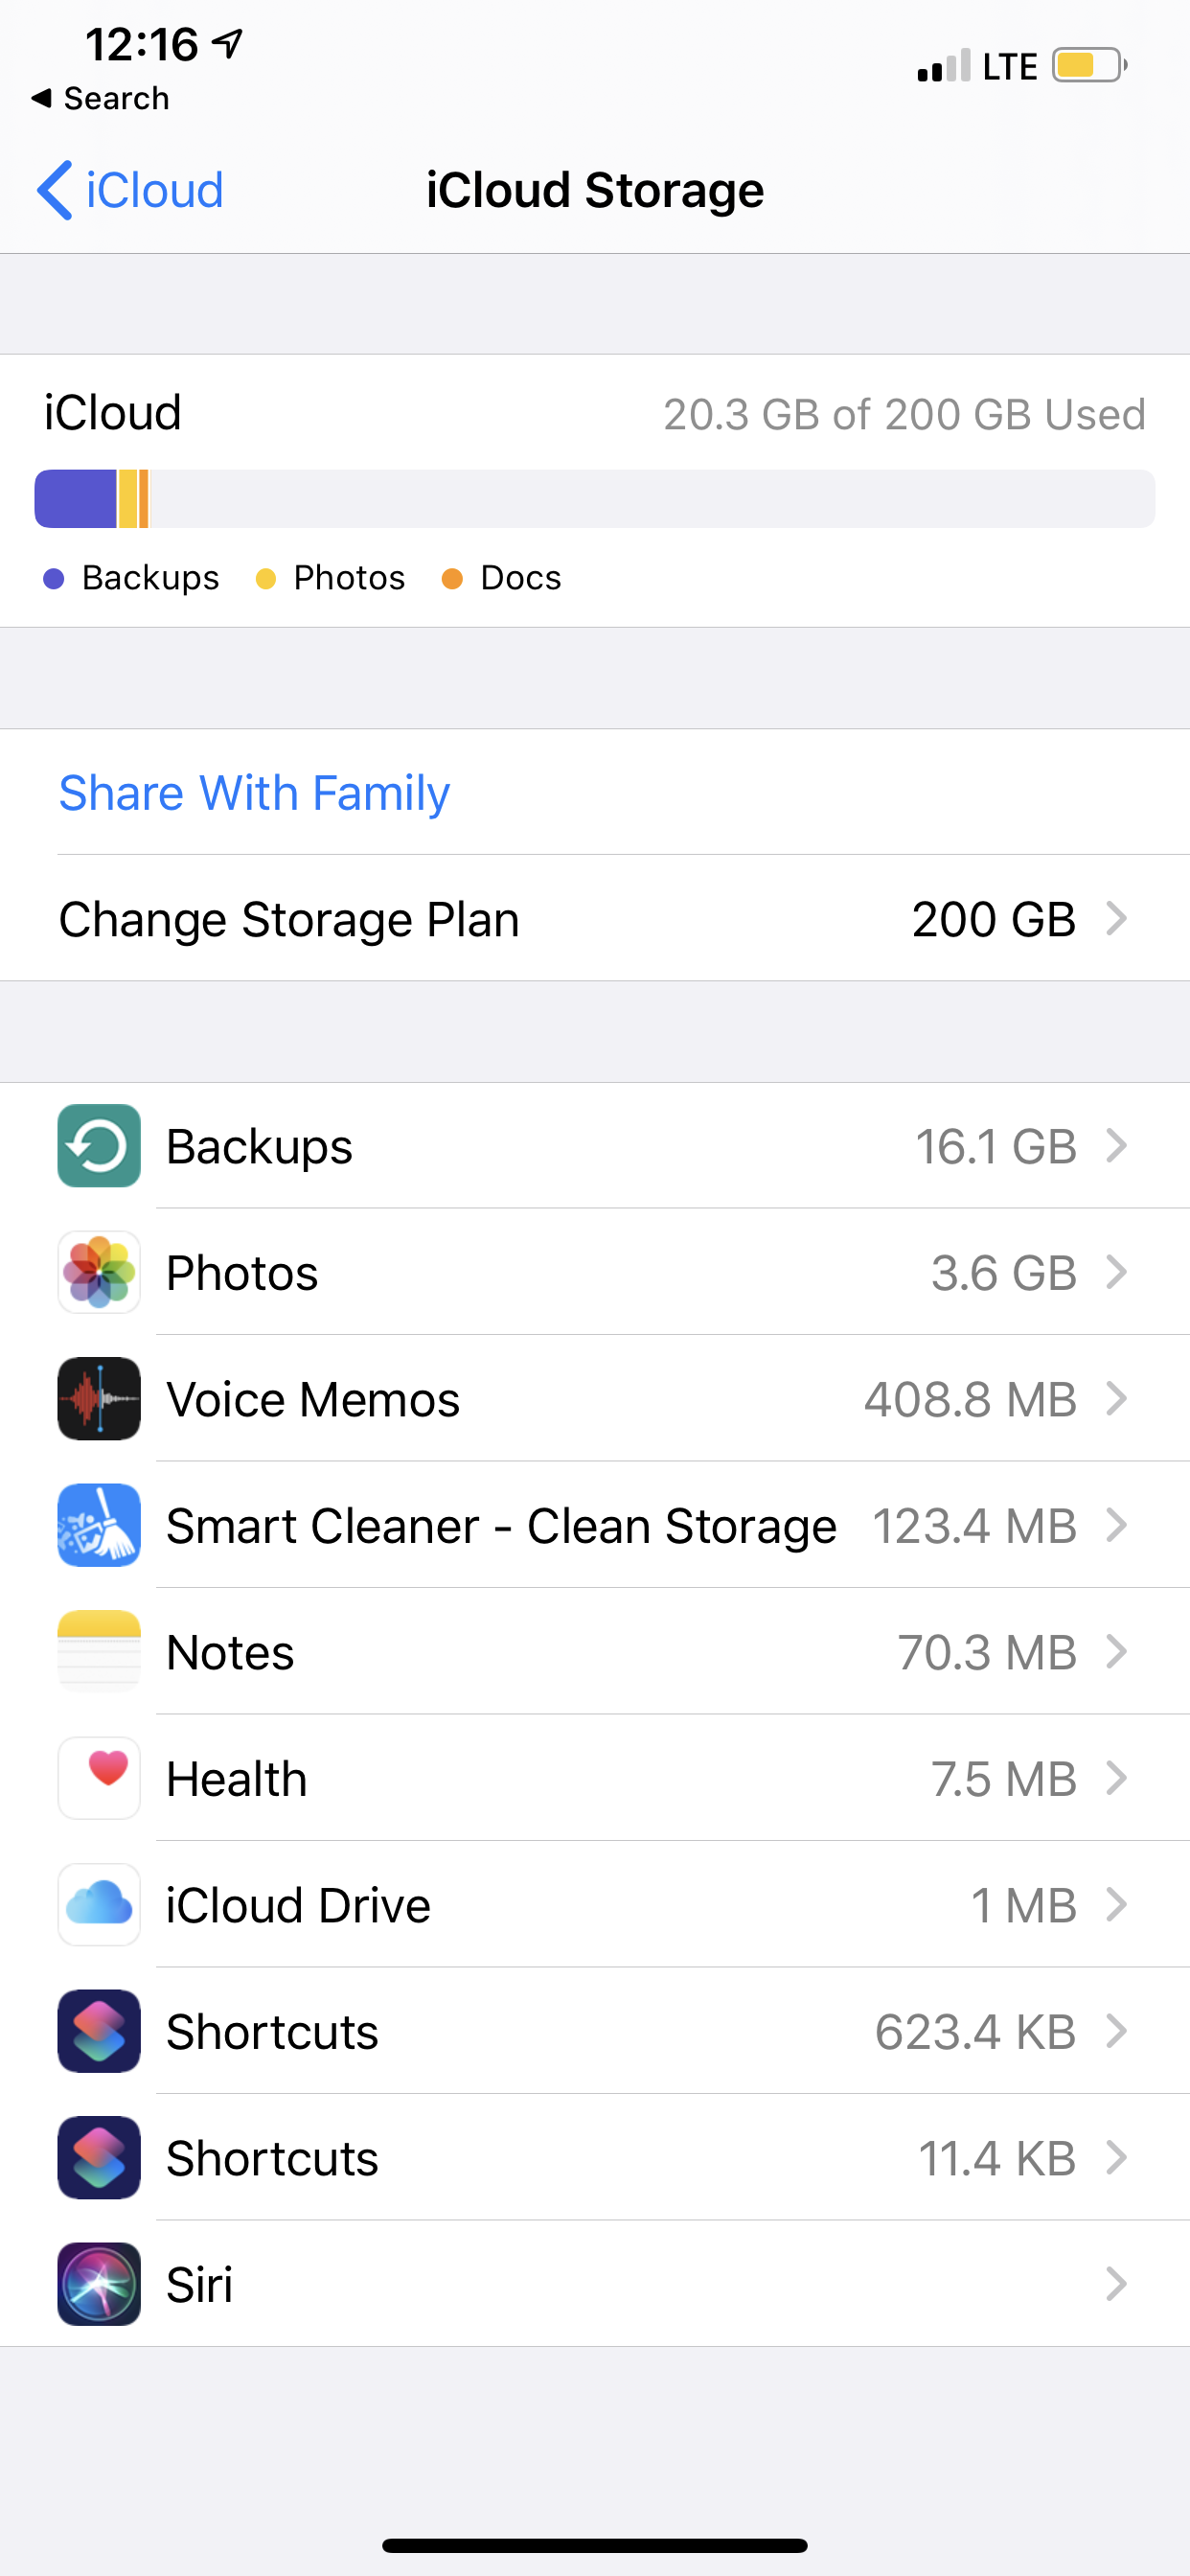This screenshot has height=2576, width=1190.
Task: Tap the Notes app icon
Action: click(x=98, y=1651)
